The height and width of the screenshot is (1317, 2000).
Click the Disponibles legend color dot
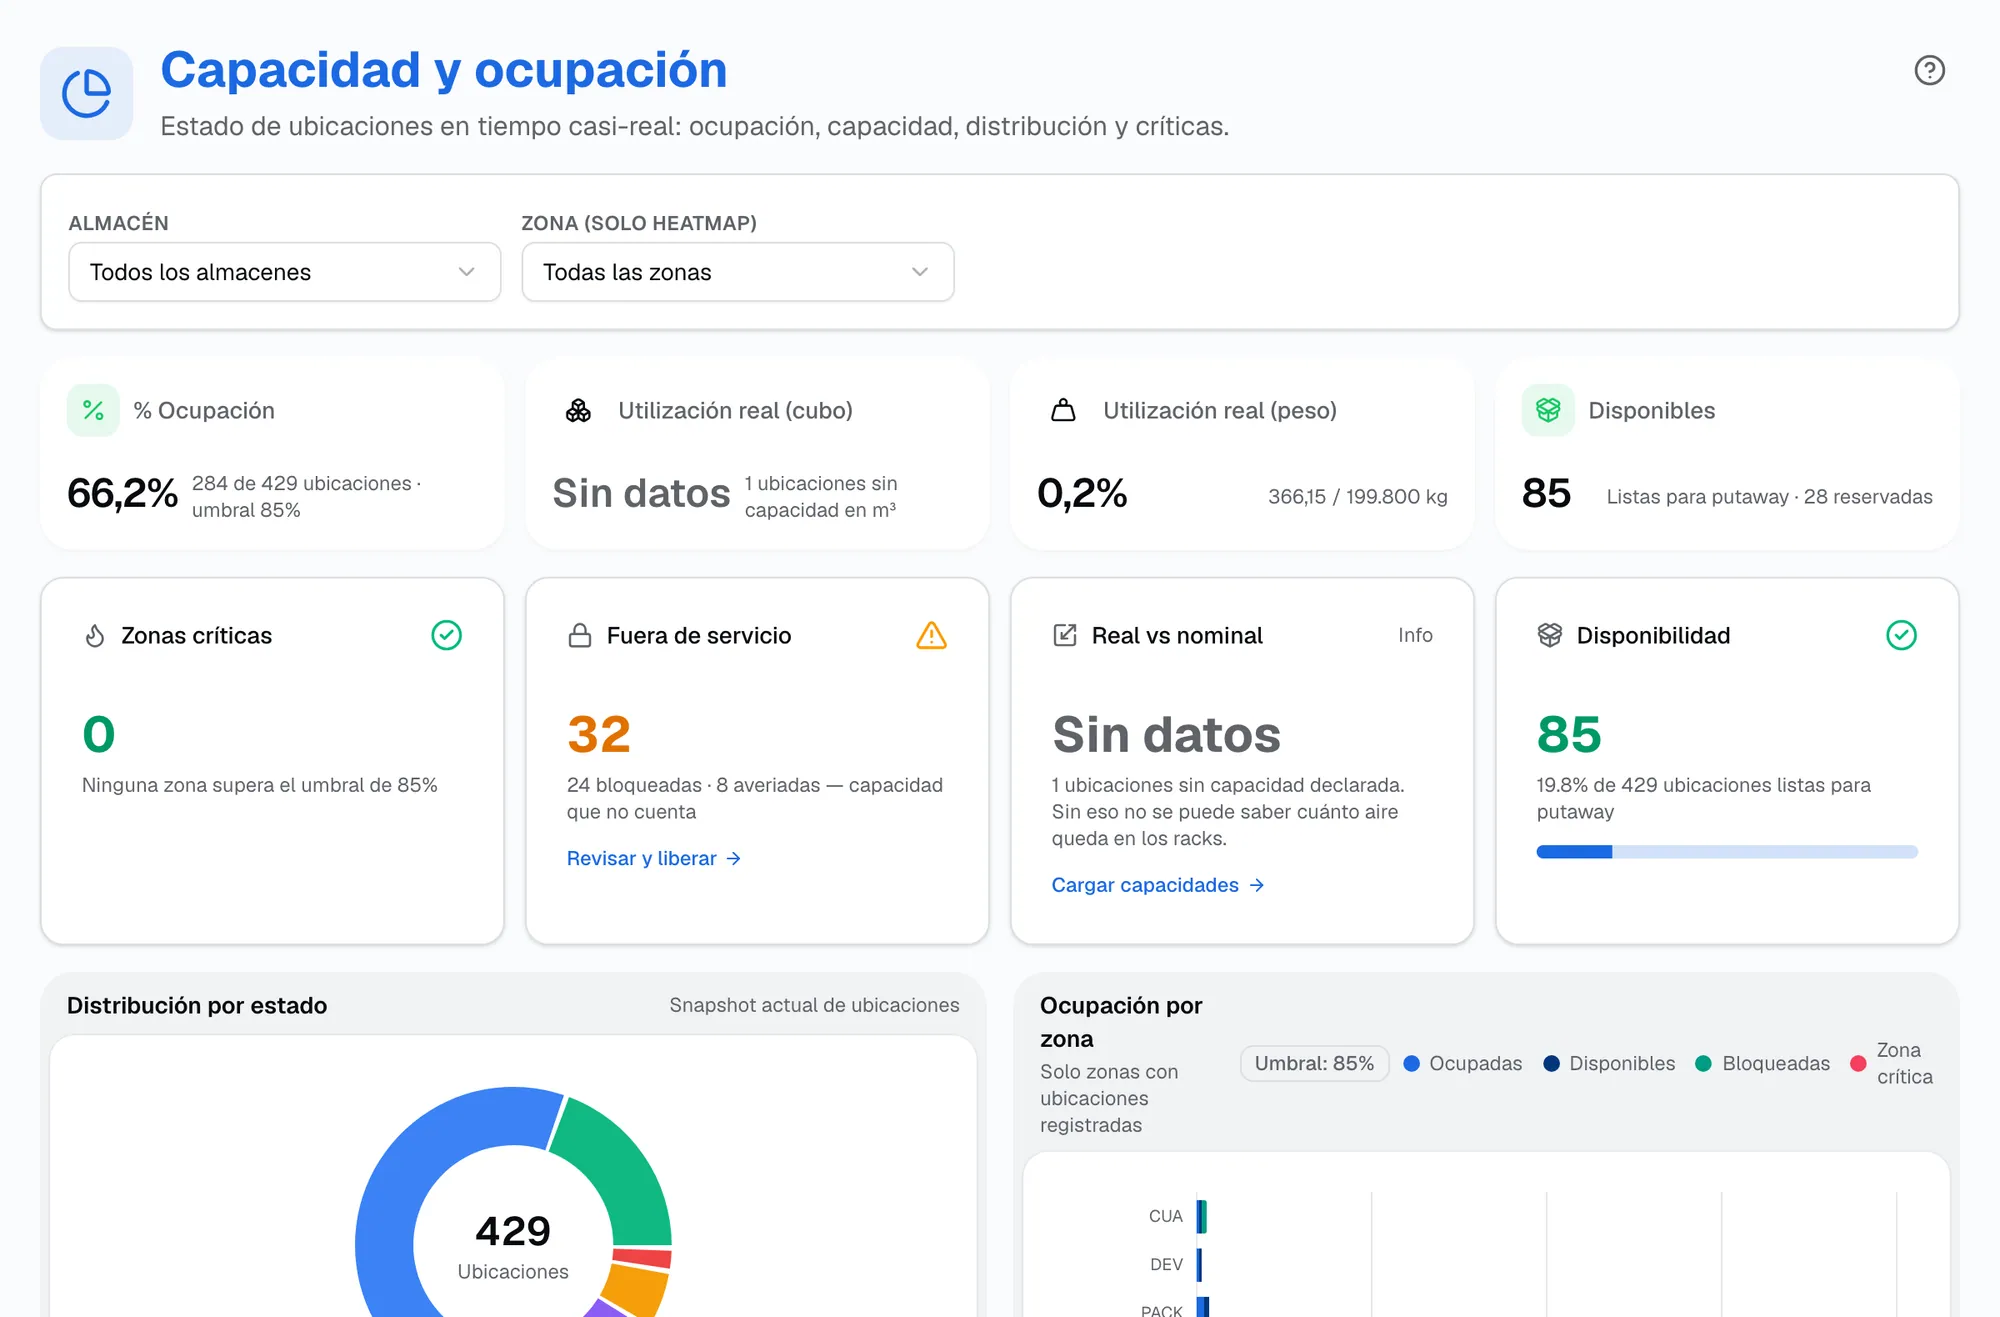1551,1064
